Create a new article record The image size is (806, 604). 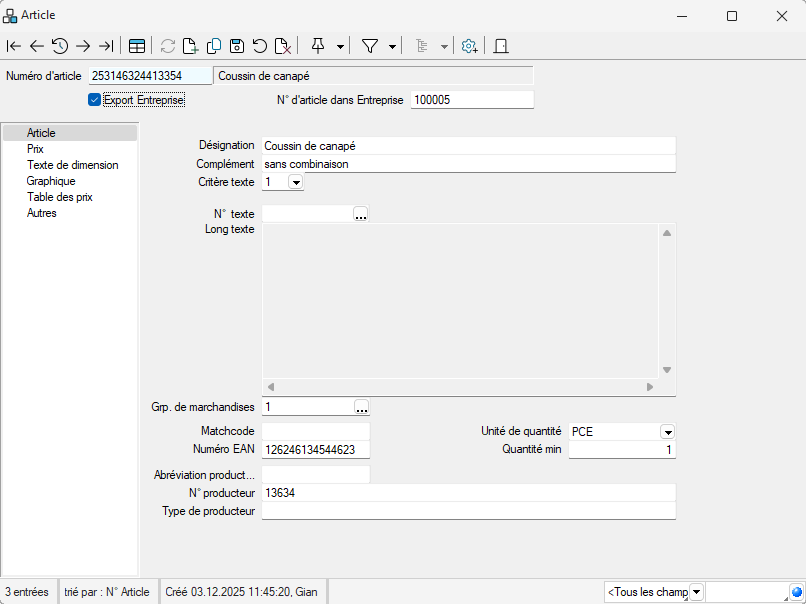pyautogui.click(x=191, y=46)
